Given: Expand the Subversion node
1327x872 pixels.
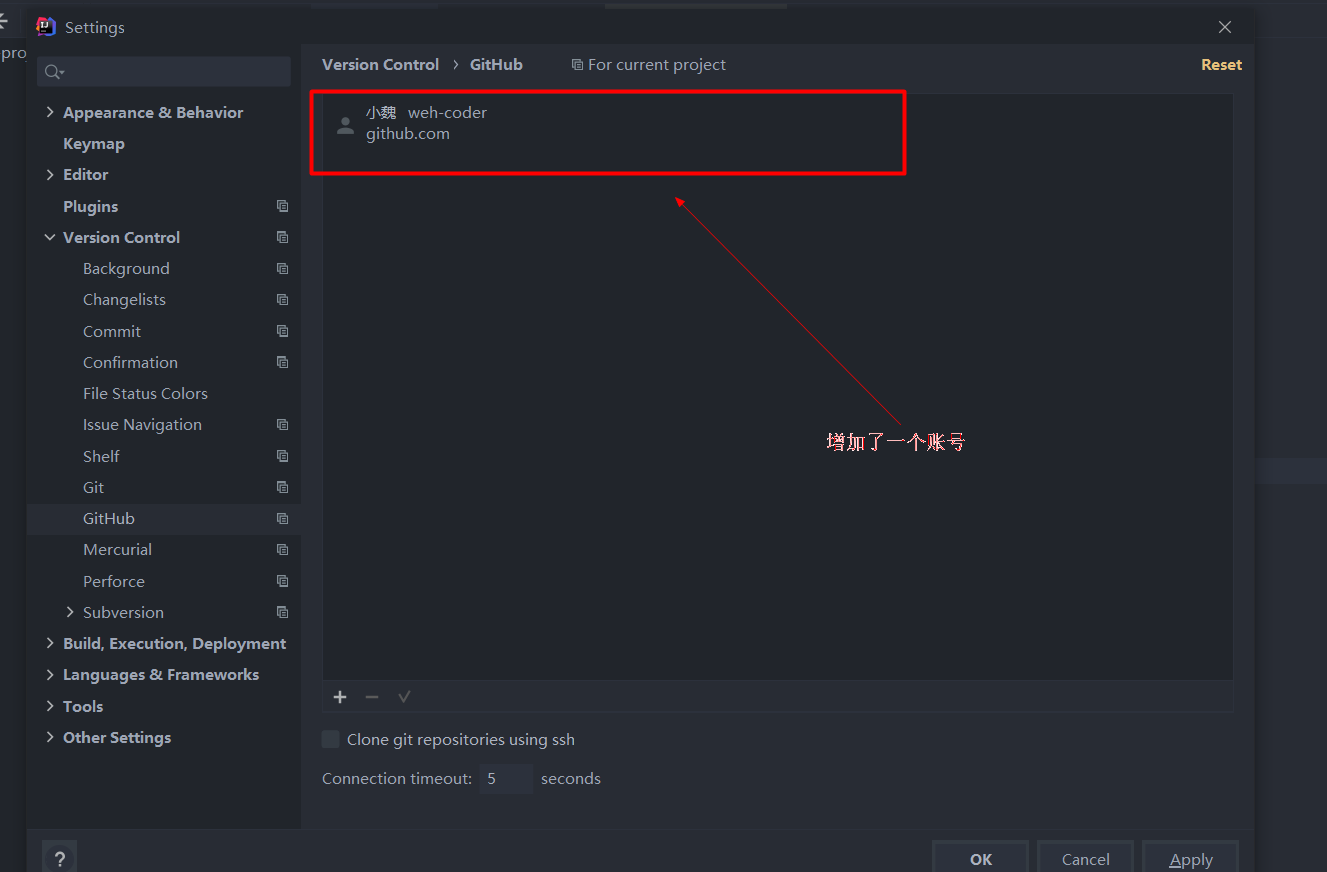Looking at the screenshot, I should [70, 612].
